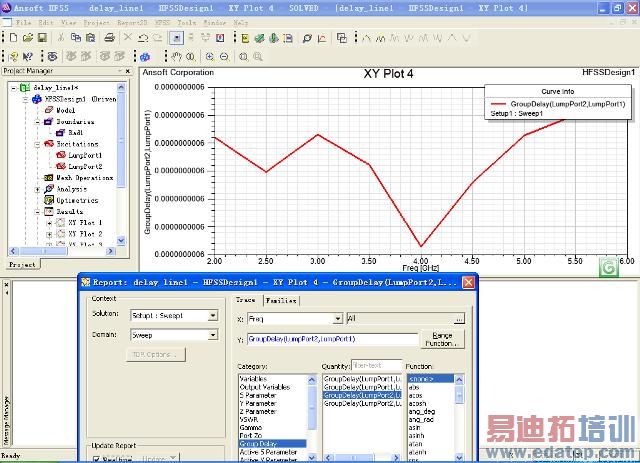The image size is (640, 463).
Task: Click the Delete X toolbar icon
Action: (x=128, y=38)
